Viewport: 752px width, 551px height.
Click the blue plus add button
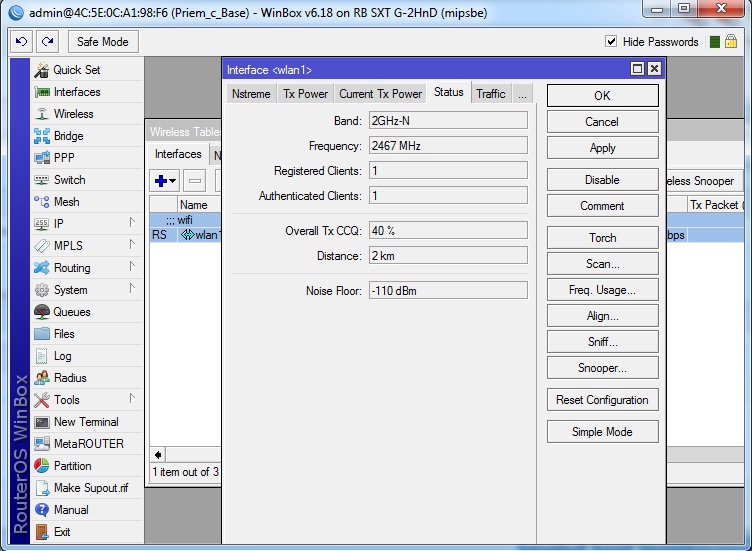point(161,181)
